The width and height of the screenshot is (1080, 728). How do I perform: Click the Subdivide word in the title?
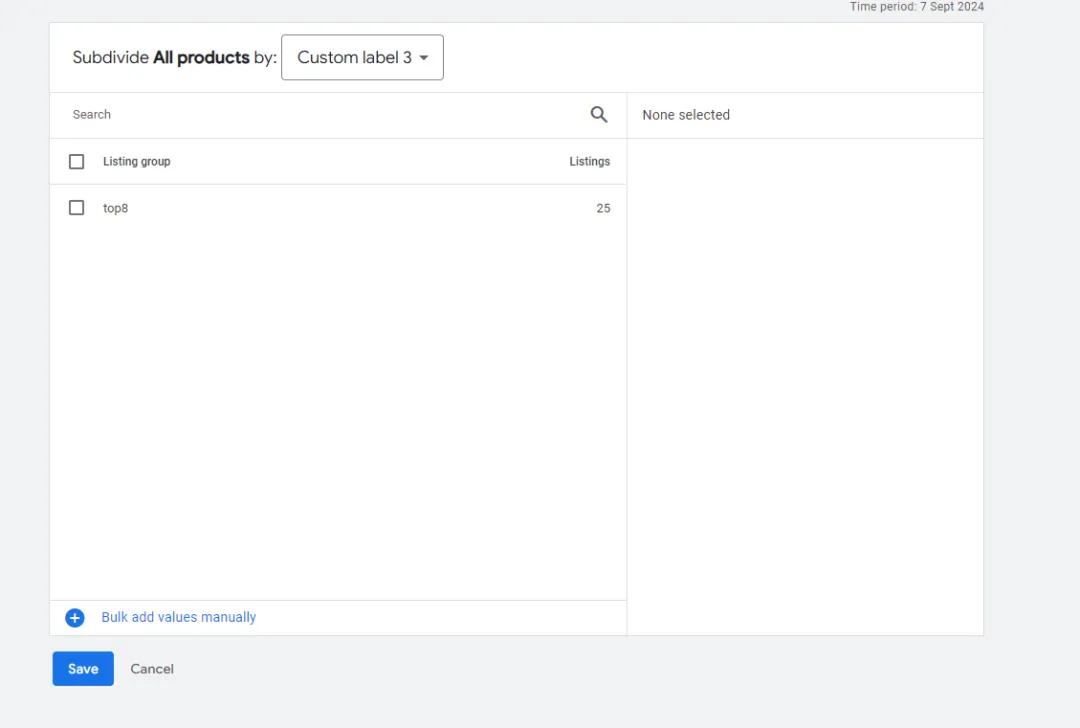[110, 58]
